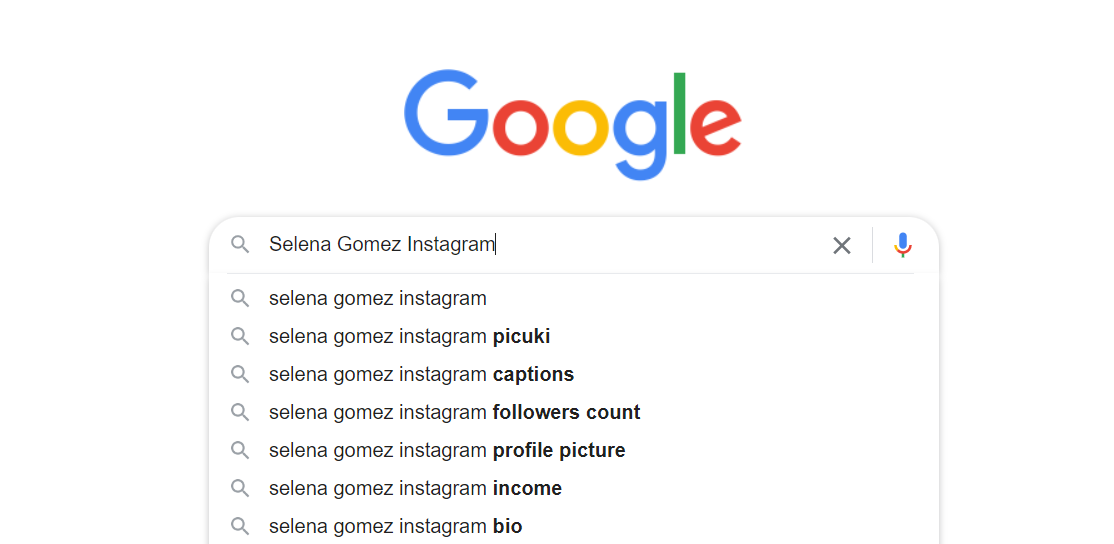Select the "selena gomez instagram income" suggestion
The width and height of the screenshot is (1114, 544).
415,488
